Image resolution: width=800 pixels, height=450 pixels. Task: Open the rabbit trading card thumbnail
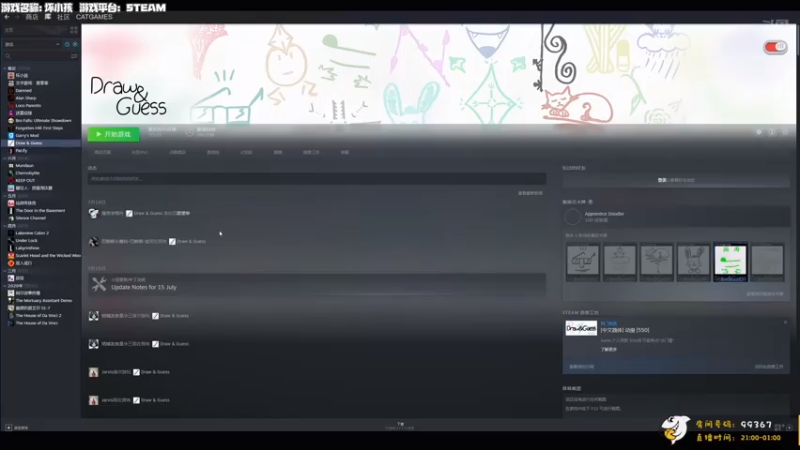click(x=693, y=262)
